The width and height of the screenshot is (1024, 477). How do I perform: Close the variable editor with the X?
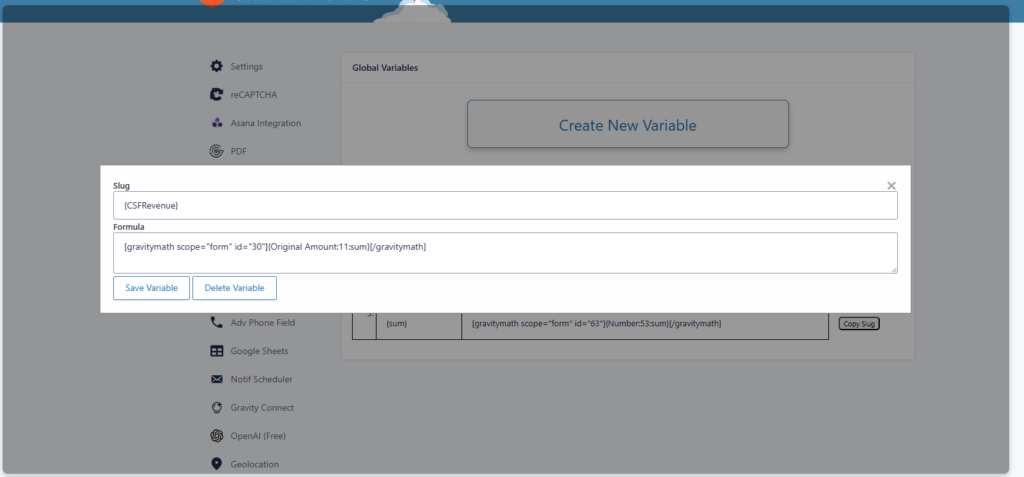tap(891, 185)
